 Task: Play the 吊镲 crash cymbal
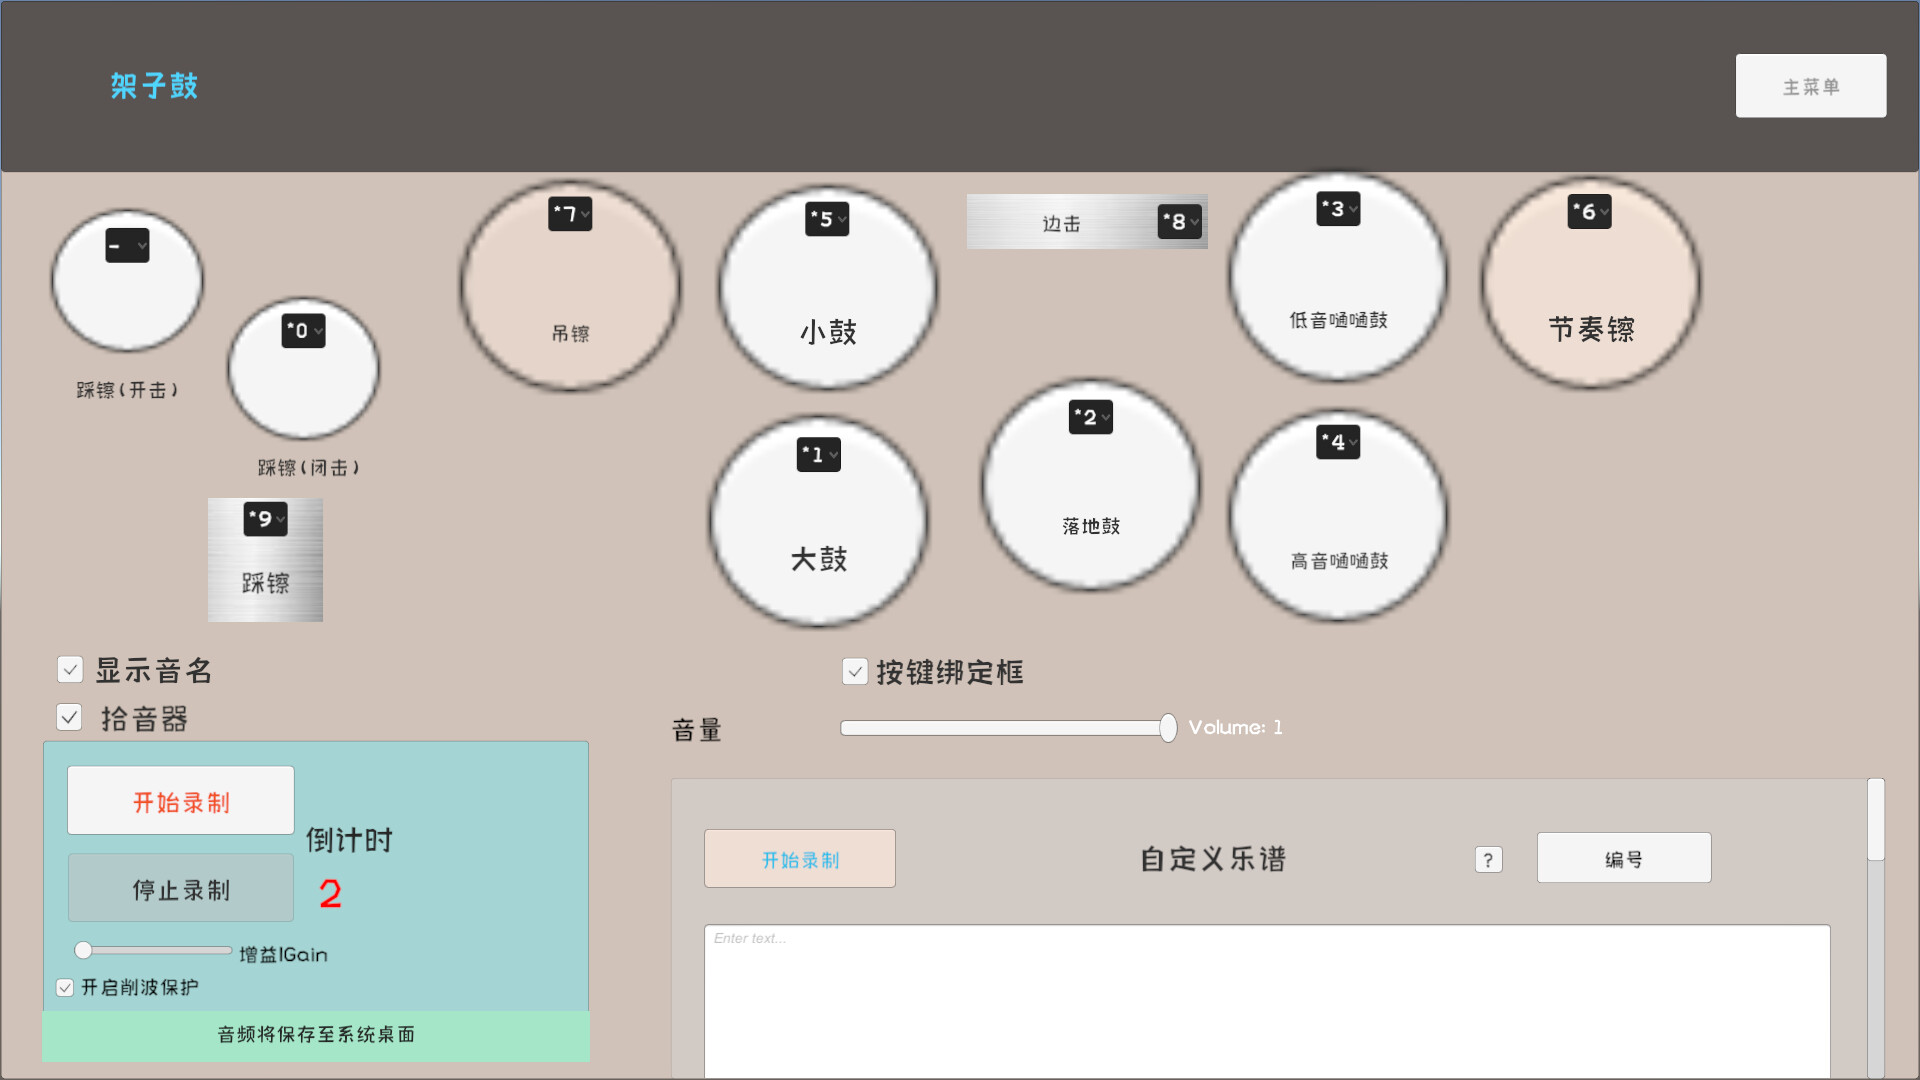pos(570,300)
